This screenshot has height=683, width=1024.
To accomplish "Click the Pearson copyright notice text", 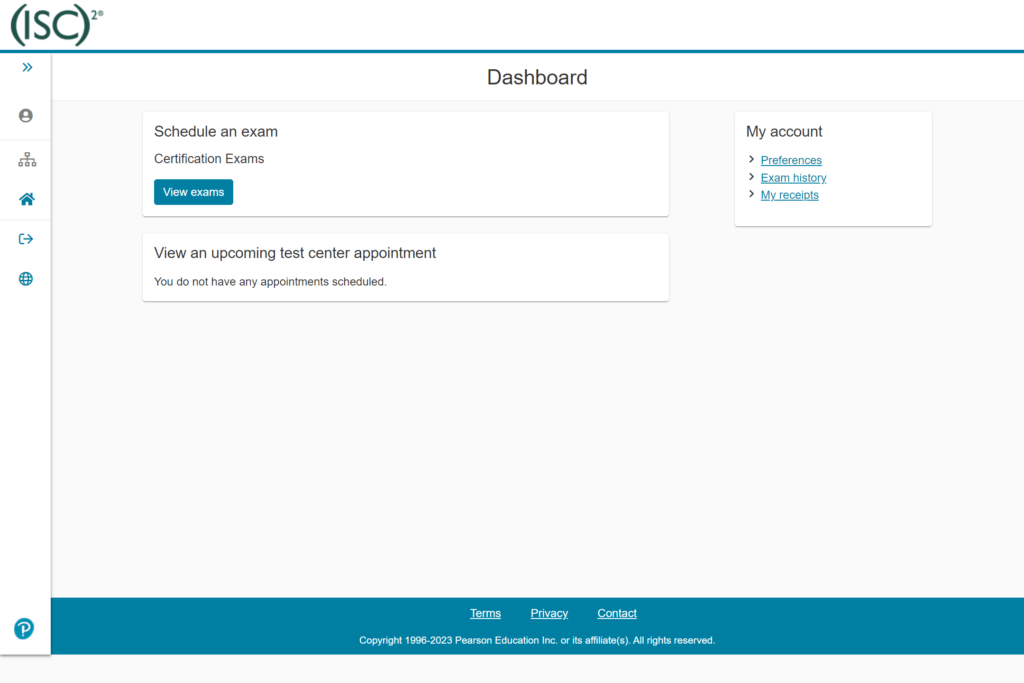I will click(x=537, y=640).
